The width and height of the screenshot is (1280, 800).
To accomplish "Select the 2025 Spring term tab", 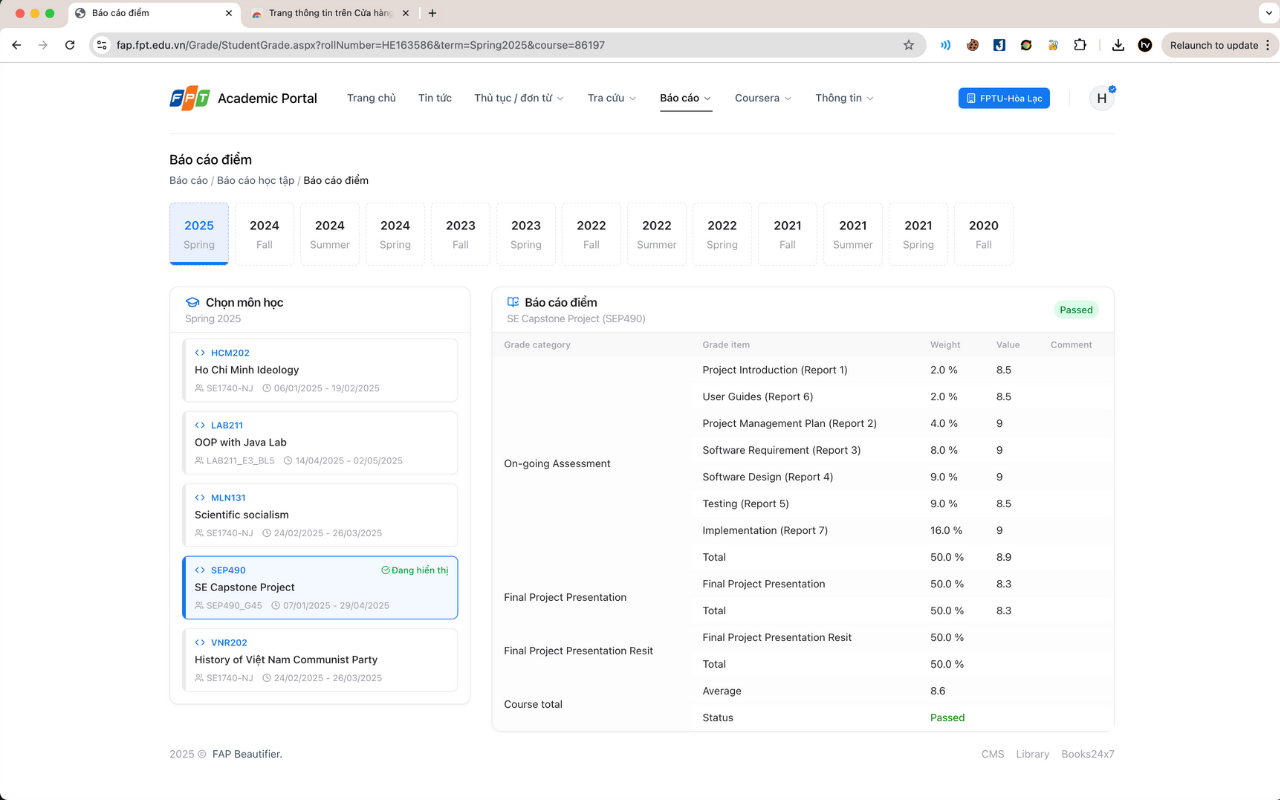I will click(199, 234).
